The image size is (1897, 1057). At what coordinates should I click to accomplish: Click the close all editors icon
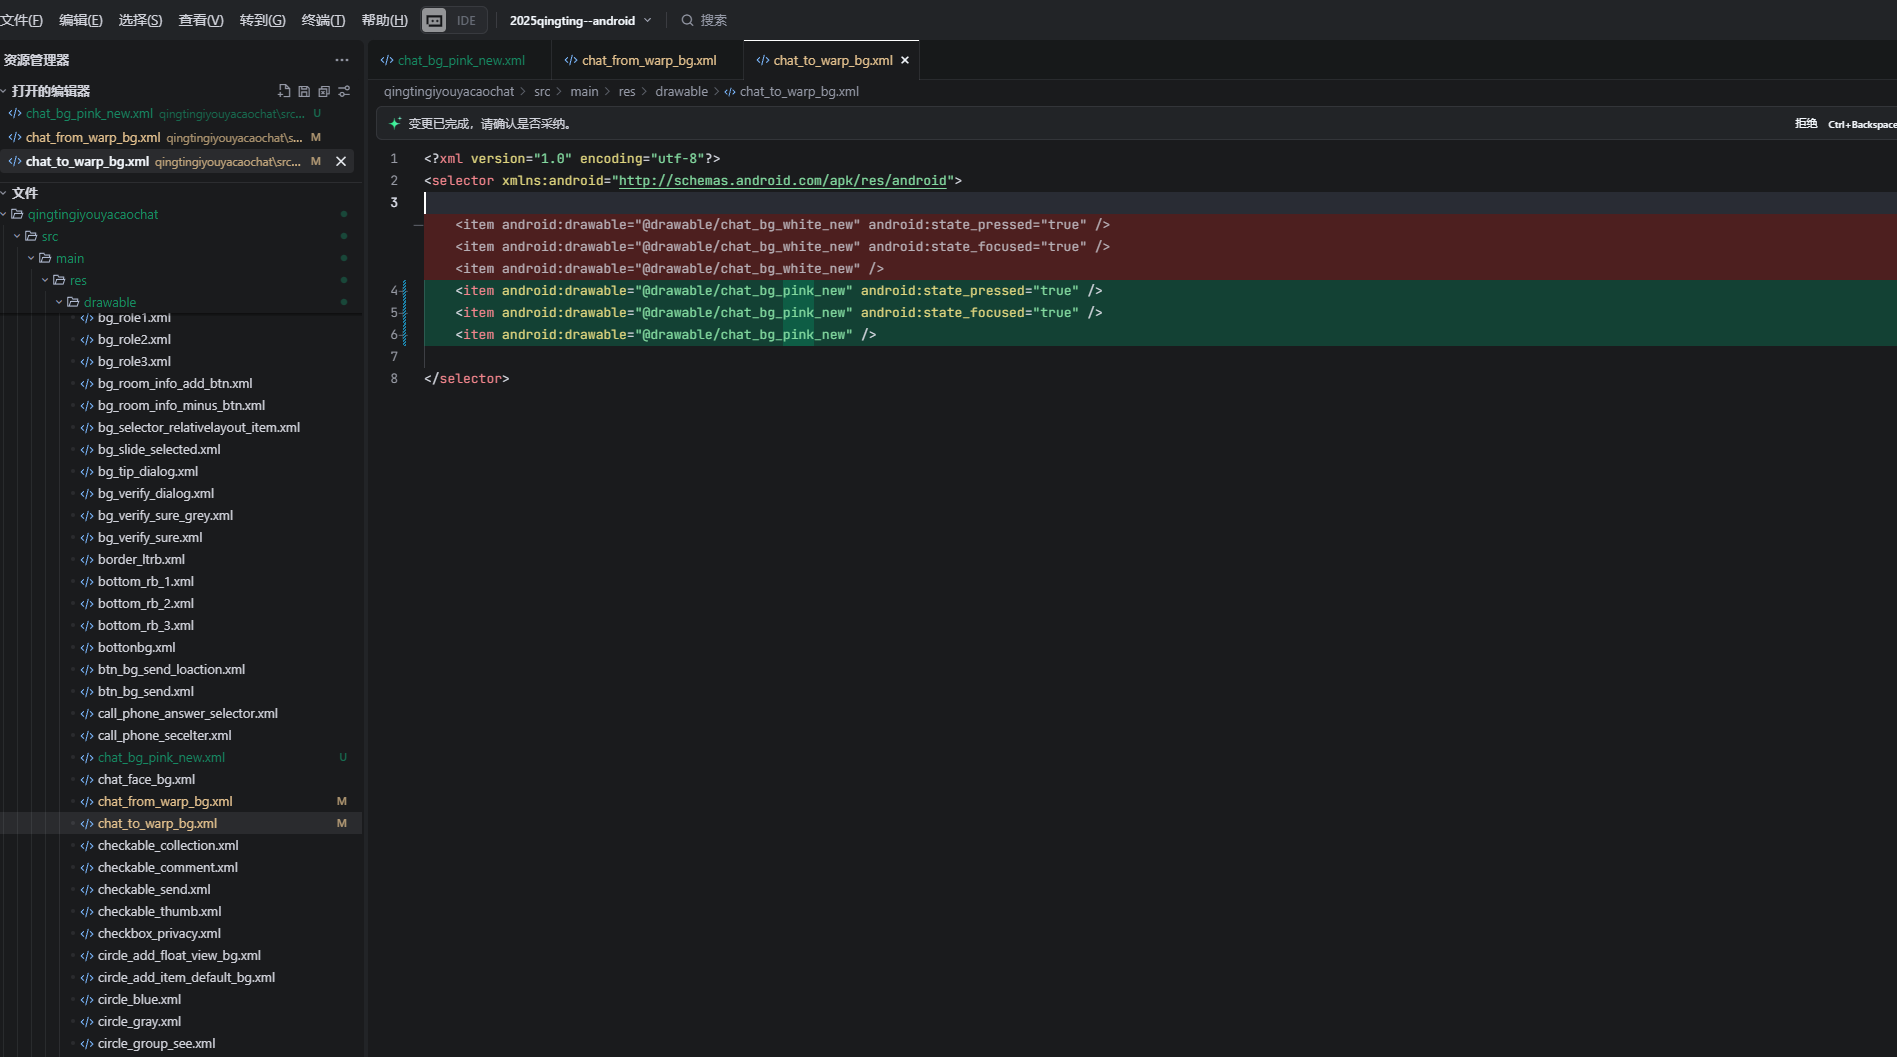324,91
